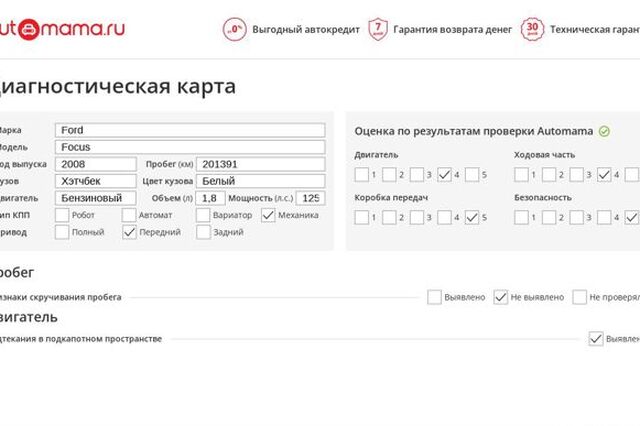This screenshot has width=640, height=426.
Task: Open the Техническая гарантия link
Action: (x=595, y=30)
